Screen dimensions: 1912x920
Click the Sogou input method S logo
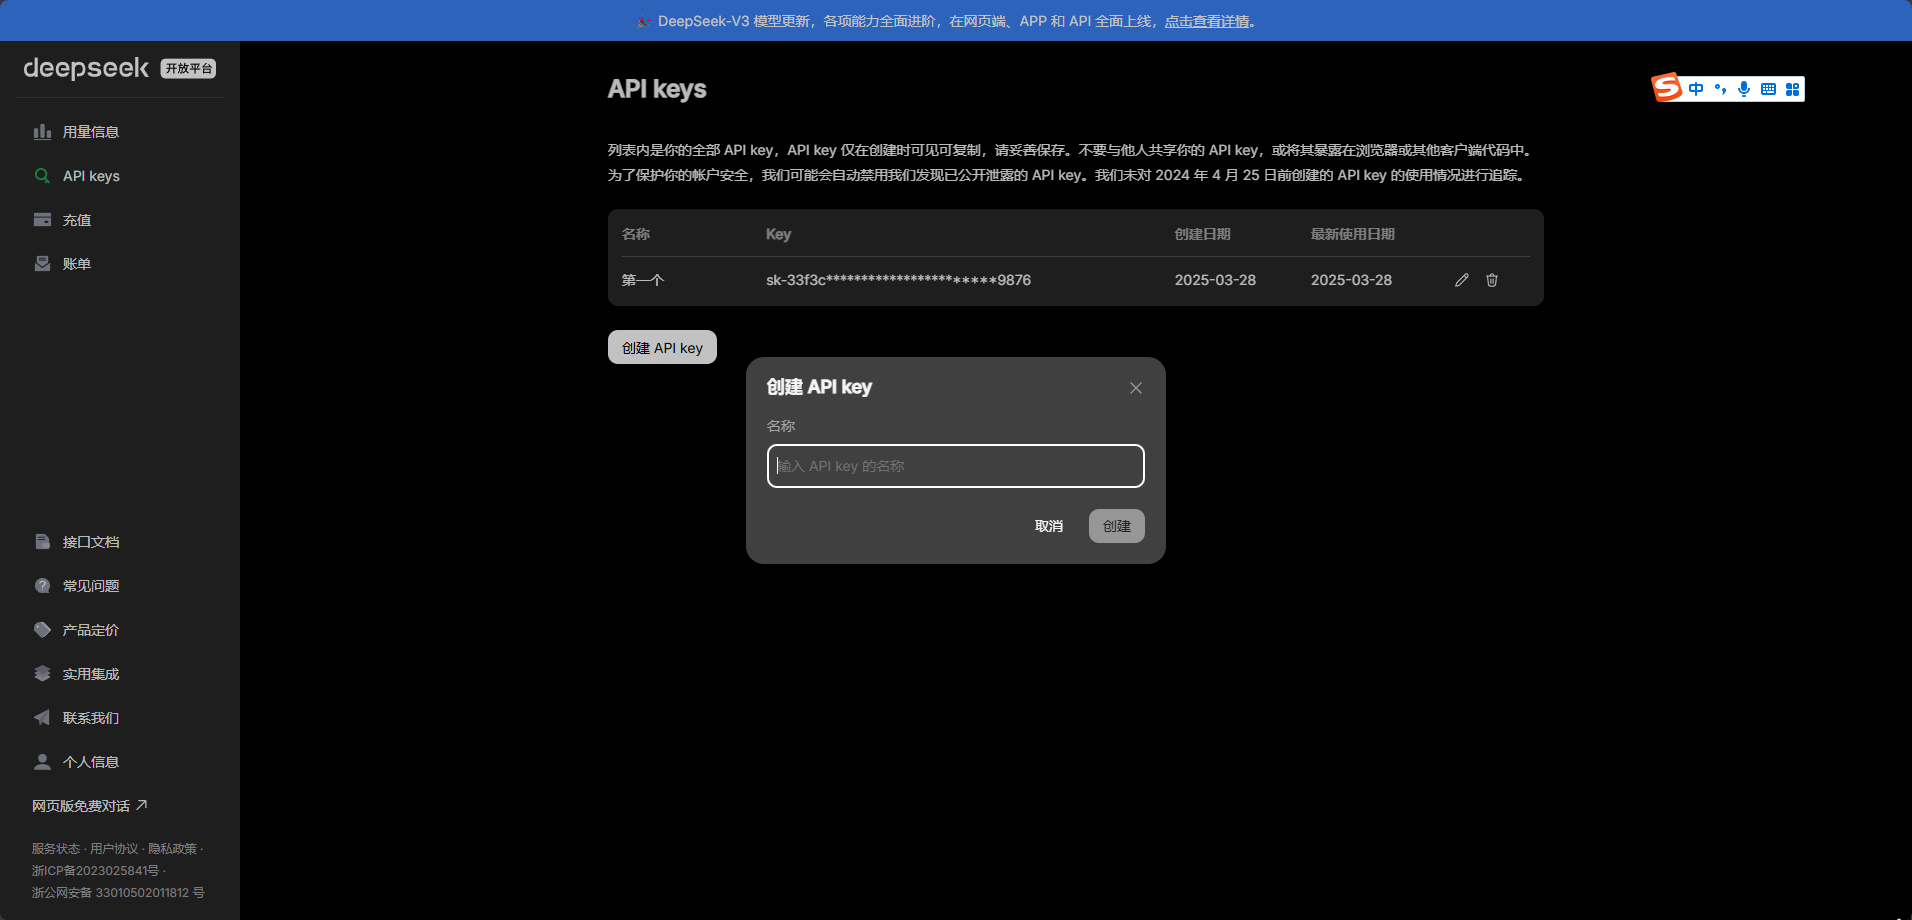pyautogui.click(x=1667, y=88)
